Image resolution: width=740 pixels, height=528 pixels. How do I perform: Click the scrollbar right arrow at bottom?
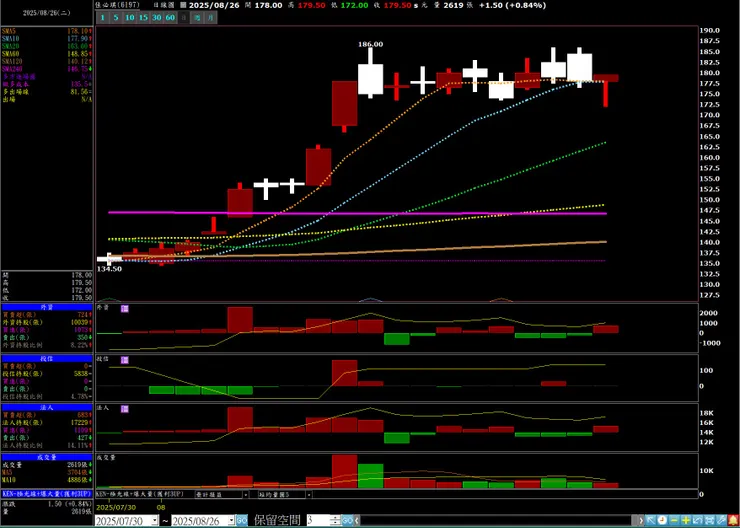pyautogui.click(x=641, y=520)
